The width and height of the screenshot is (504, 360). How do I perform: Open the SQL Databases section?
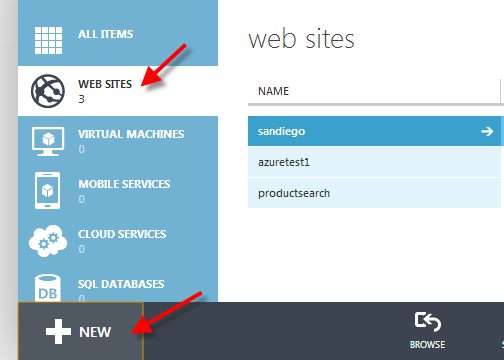coord(118,284)
